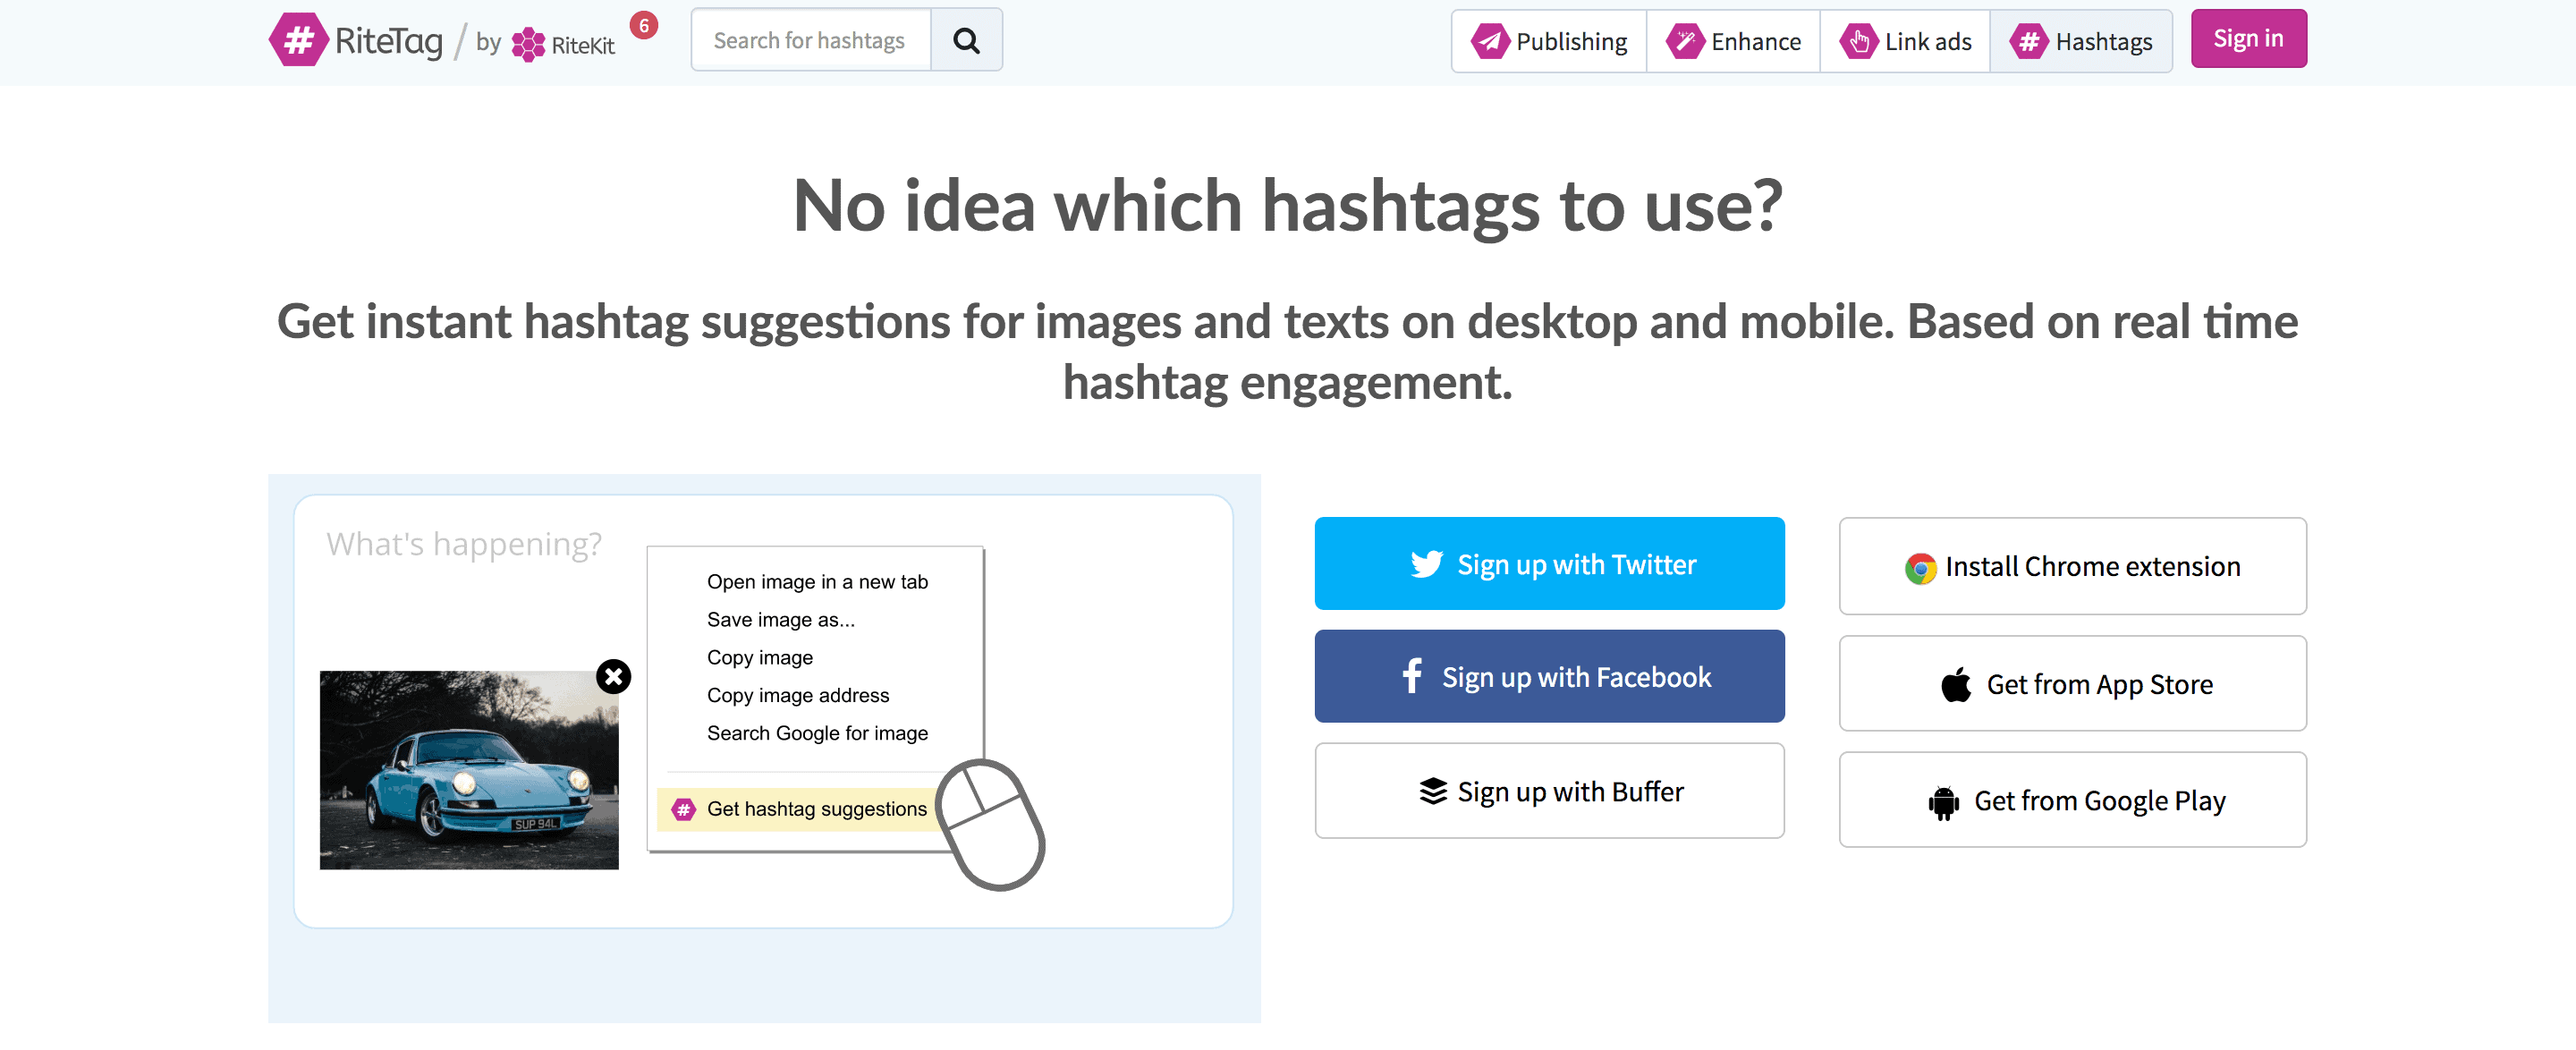The width and height of the screenshot is (2576, 1050).
Task: Install the Chrome extension
Action: tap(2072, 566)
